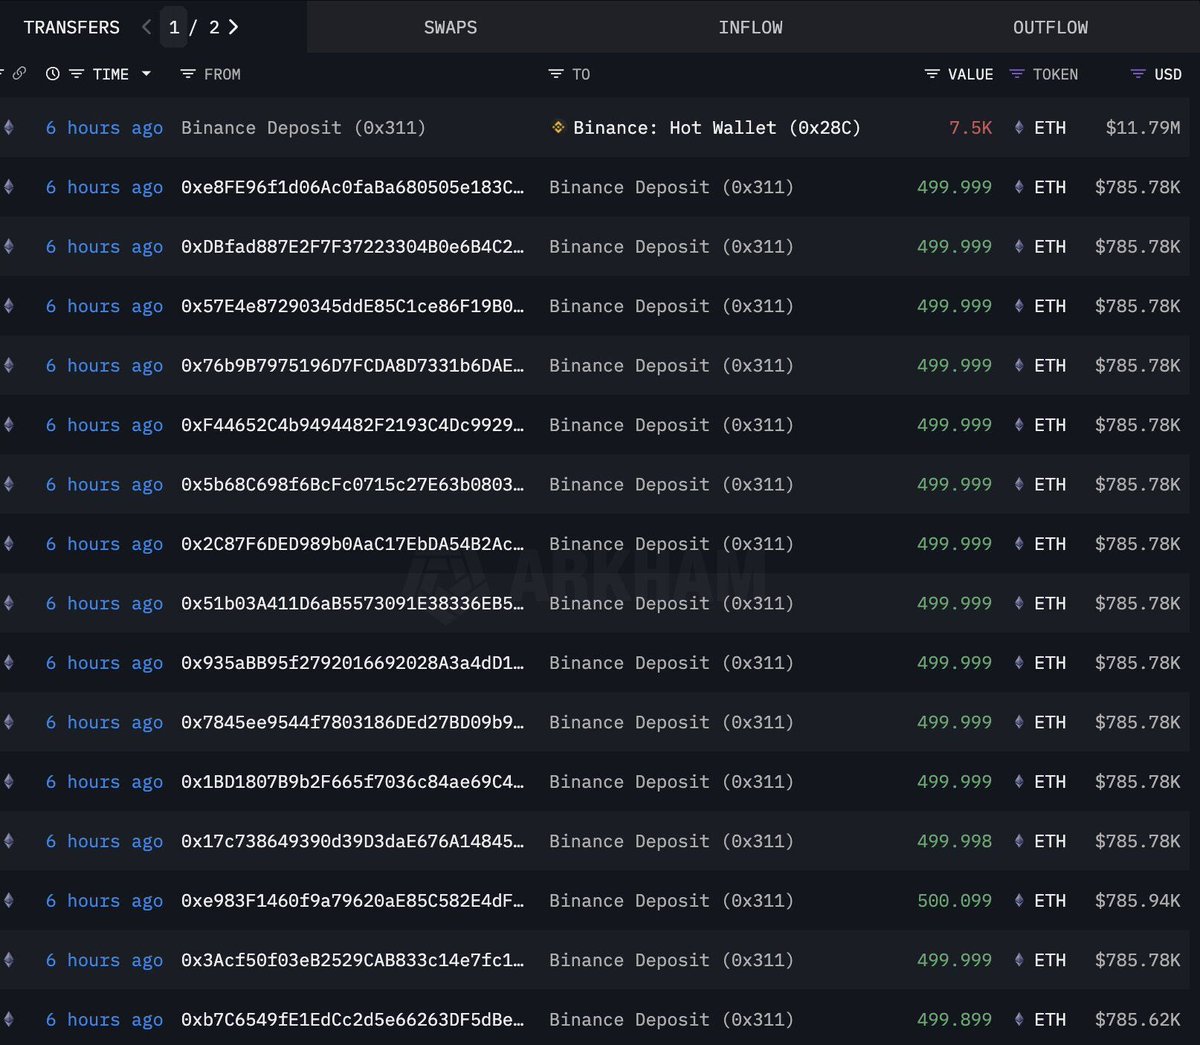Open the transaction link icon
Viewport: 1200px width, 1045px height.
tap(19, 73)
